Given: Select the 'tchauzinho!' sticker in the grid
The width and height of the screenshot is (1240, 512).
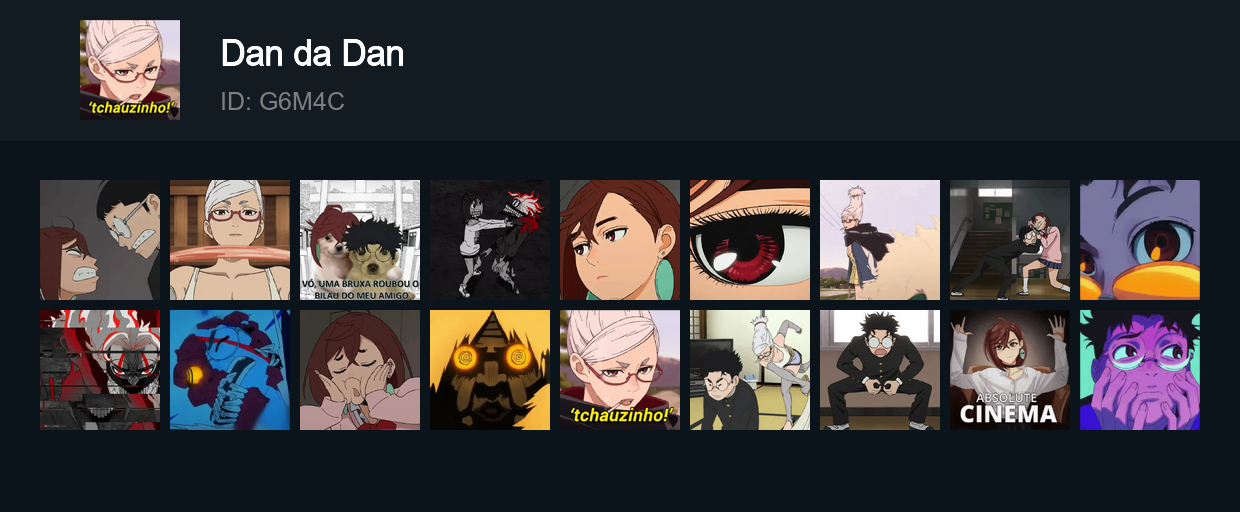Looking at the screenshot, I should pos(620,370).
